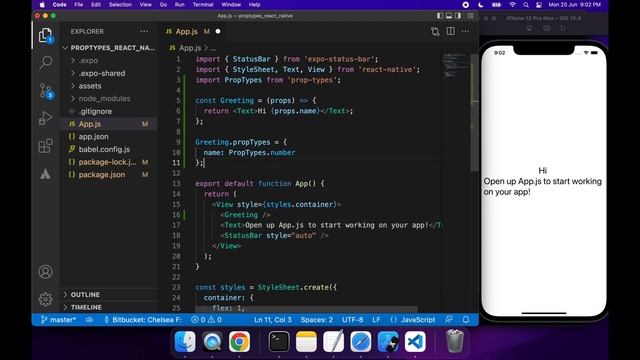Click the editor minimap

coord(456,65)
